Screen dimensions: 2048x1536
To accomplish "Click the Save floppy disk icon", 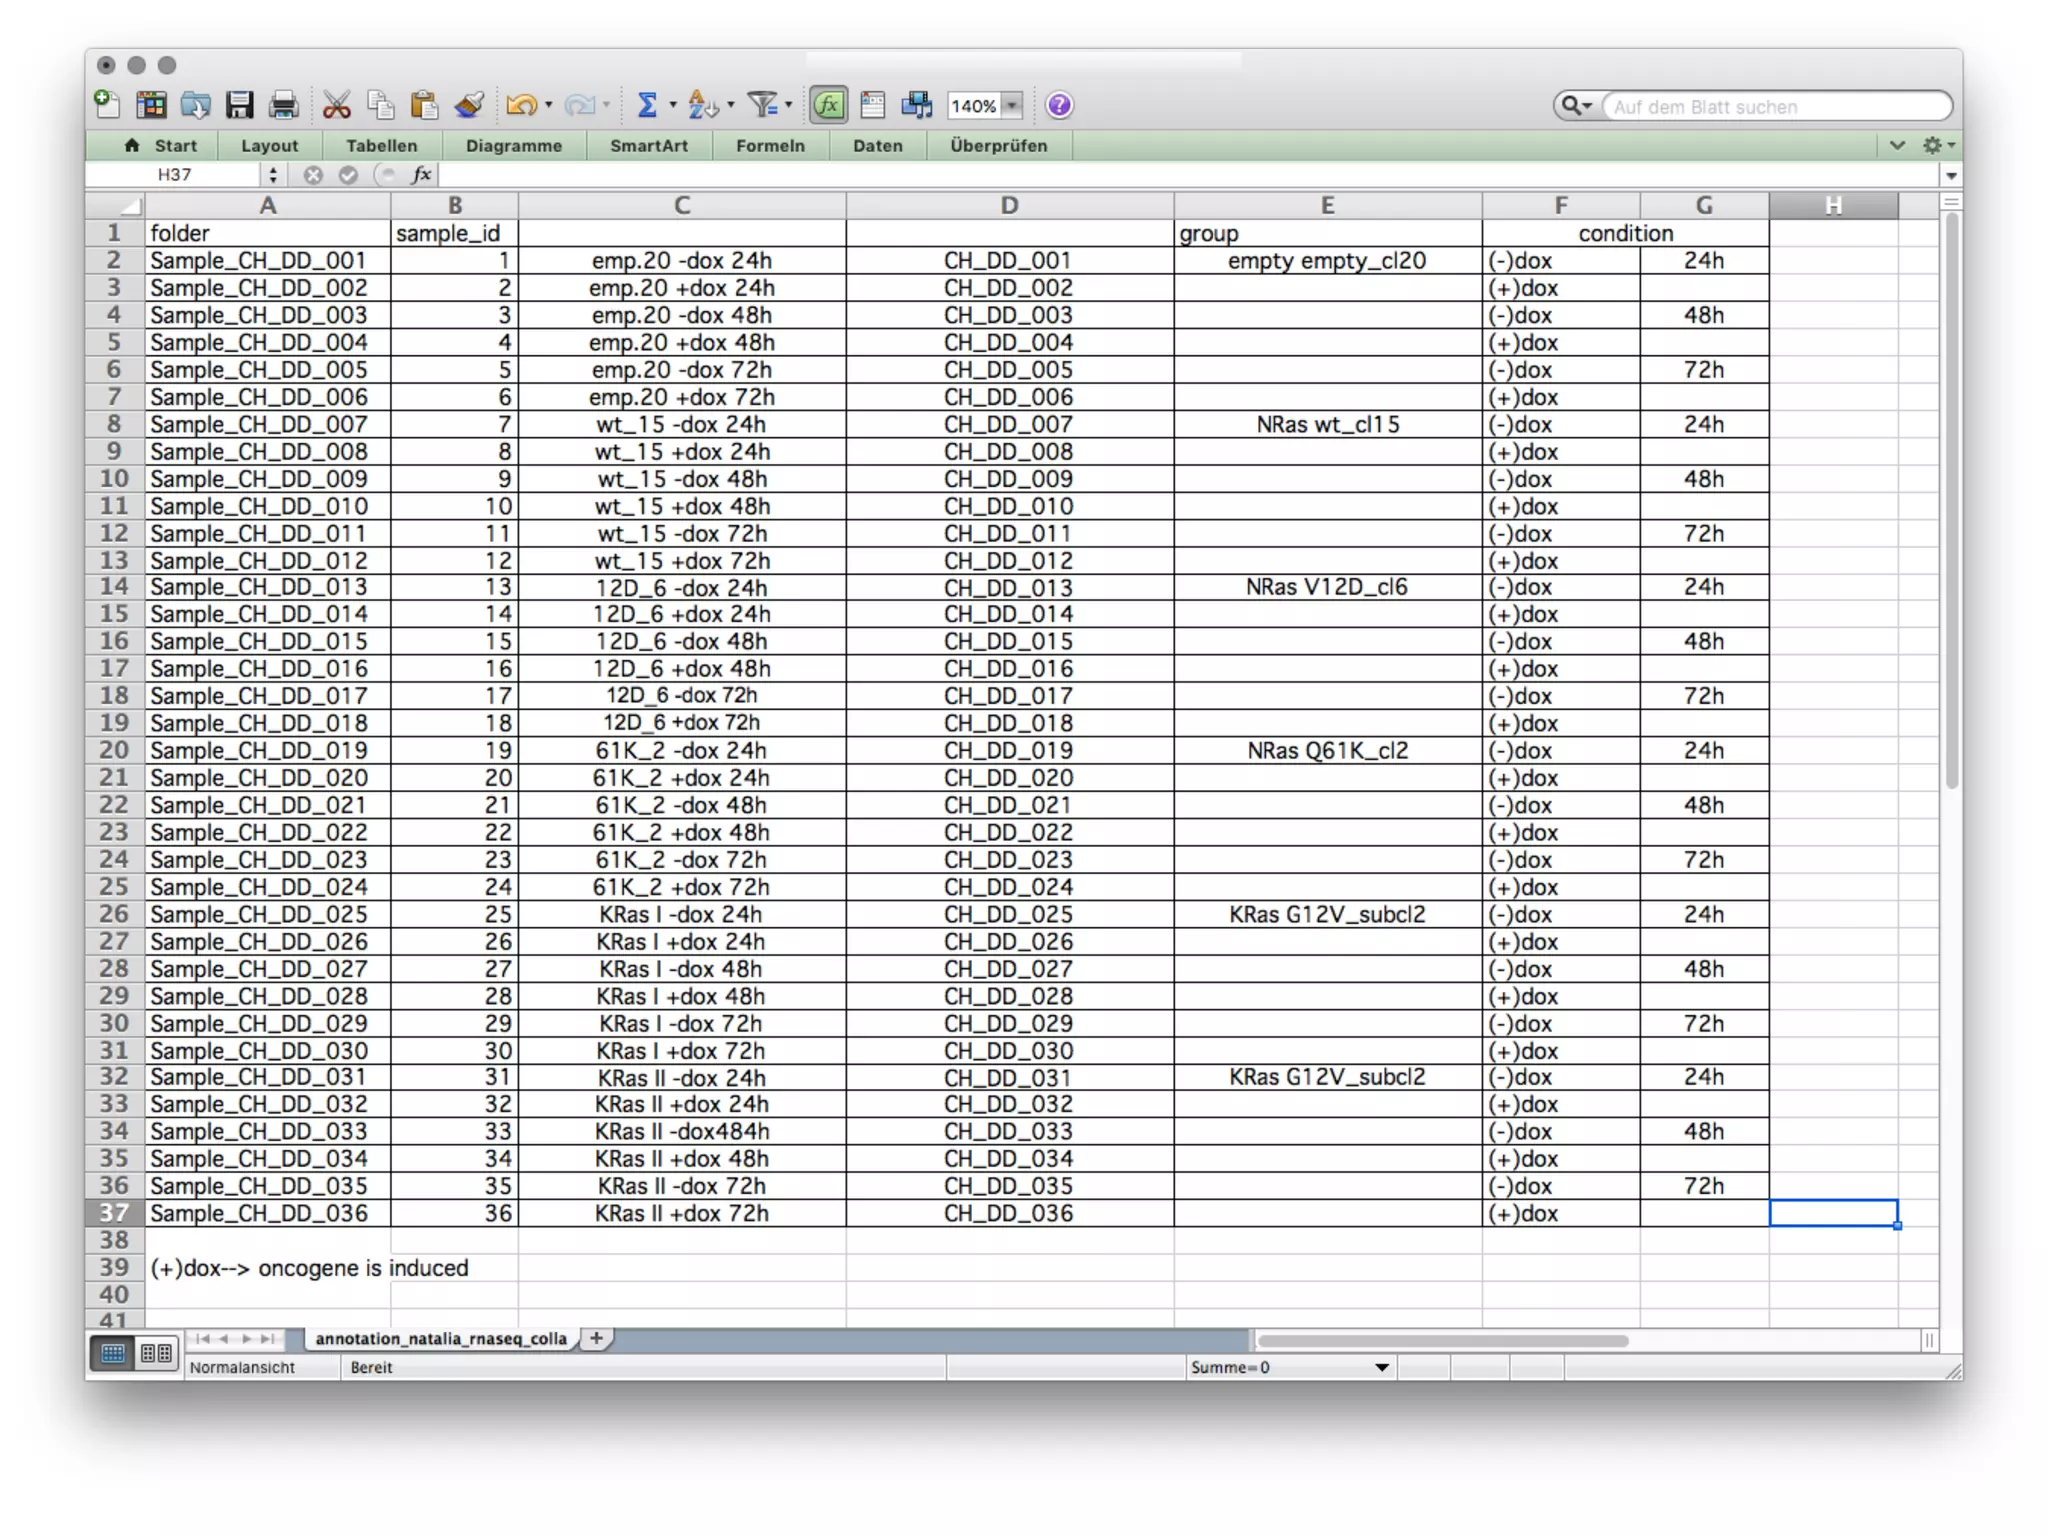I will coord(239,105).
